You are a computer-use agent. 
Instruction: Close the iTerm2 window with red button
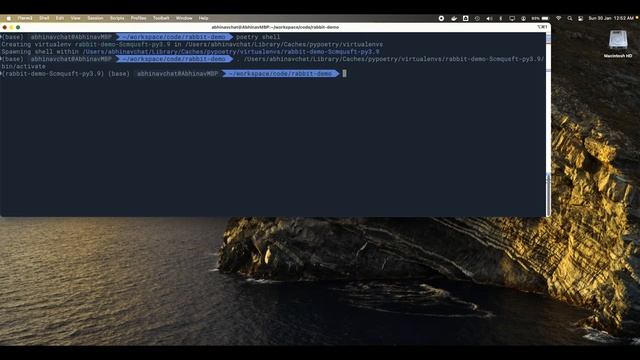[4, 27]
